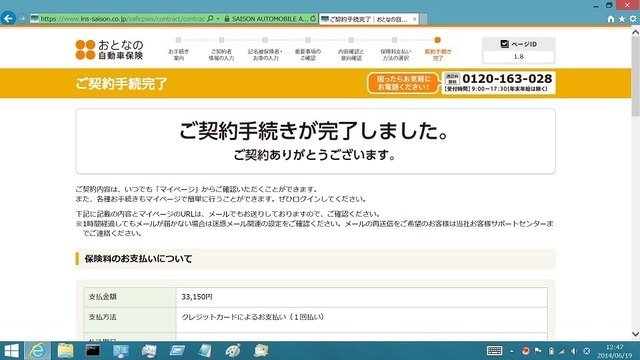Open browser Tools gear icon
Viewport: 640px width, 360px height.
pos(633,19)
